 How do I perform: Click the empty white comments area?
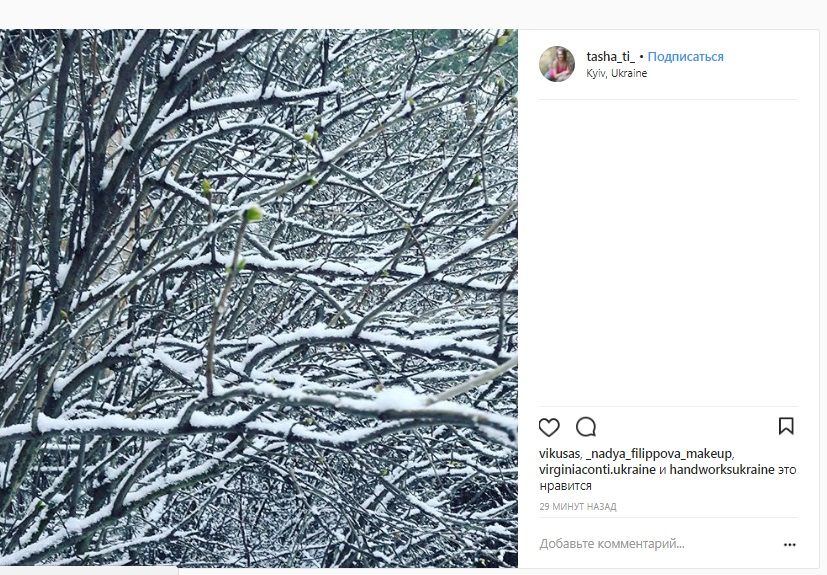pyautogui.click(x=668, y=250)
